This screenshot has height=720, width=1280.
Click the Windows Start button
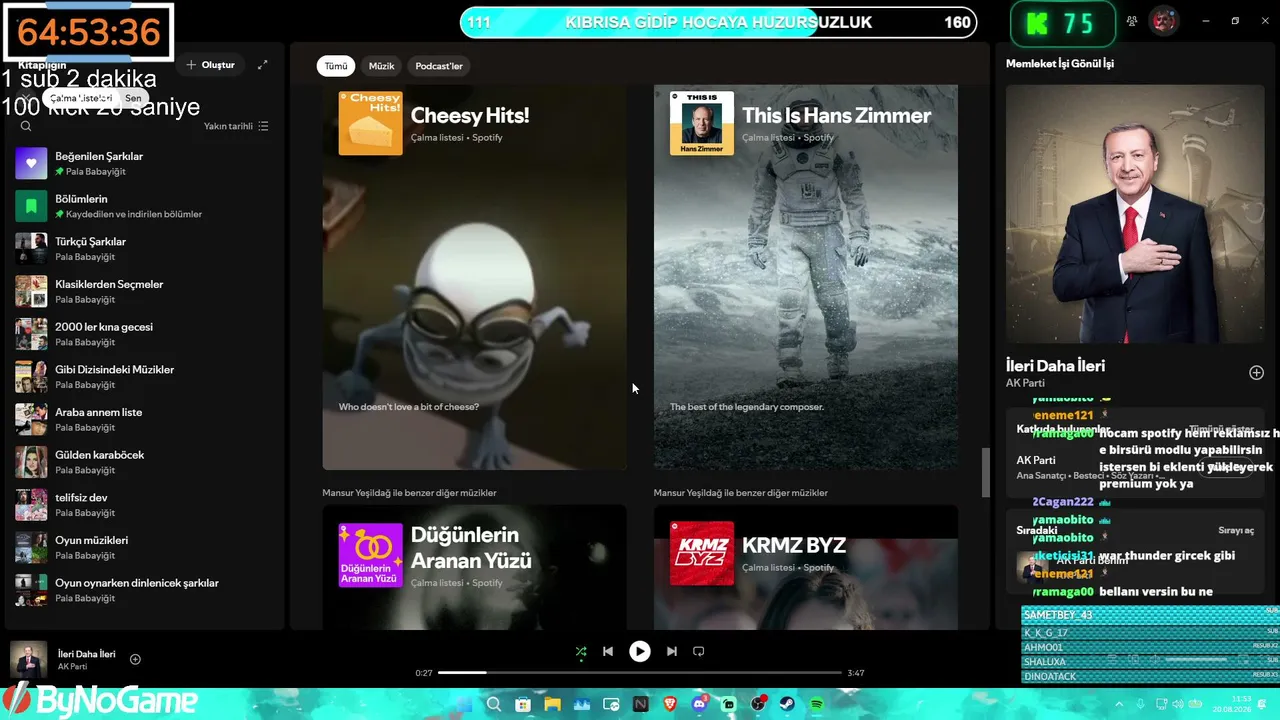point(464,705)
